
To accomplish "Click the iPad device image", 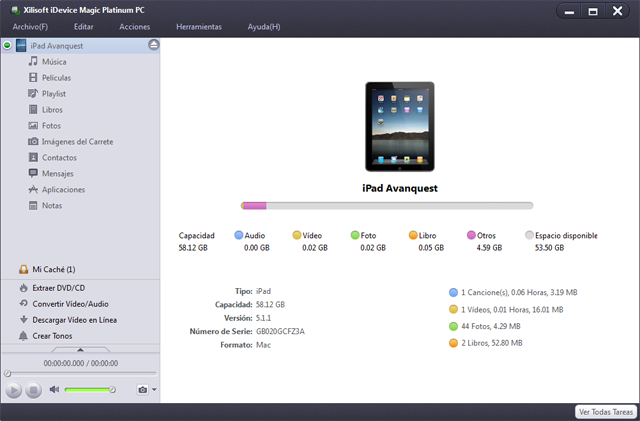I will 400,127.
